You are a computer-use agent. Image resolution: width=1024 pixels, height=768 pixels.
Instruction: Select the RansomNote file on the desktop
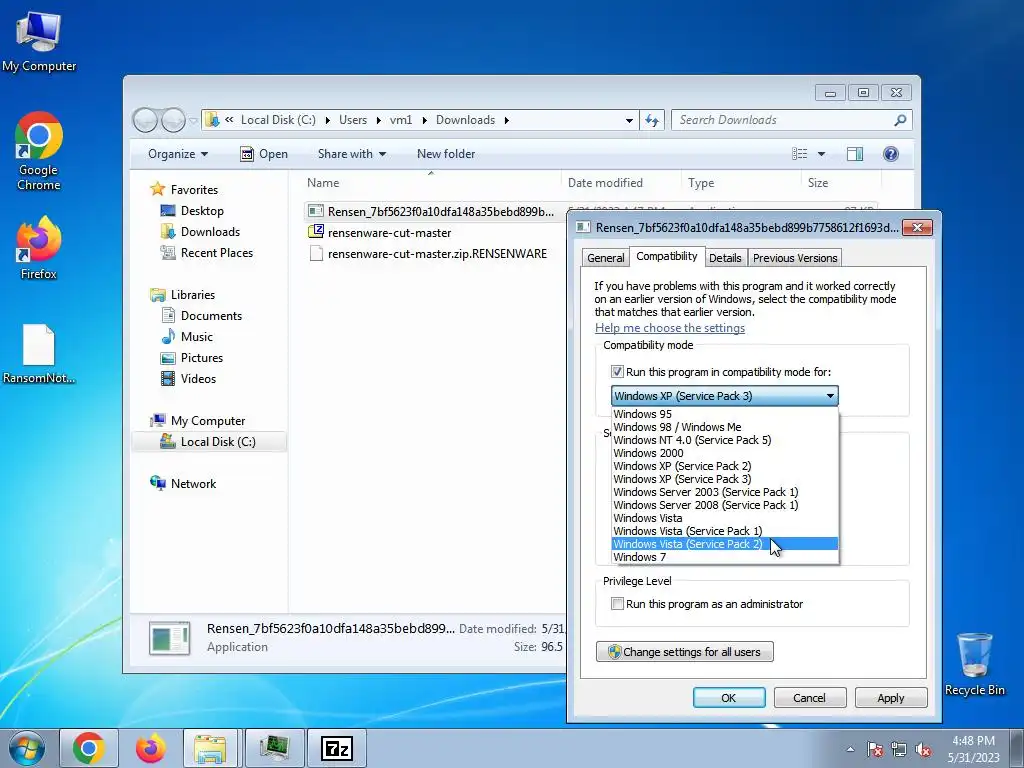pos(39,353)
